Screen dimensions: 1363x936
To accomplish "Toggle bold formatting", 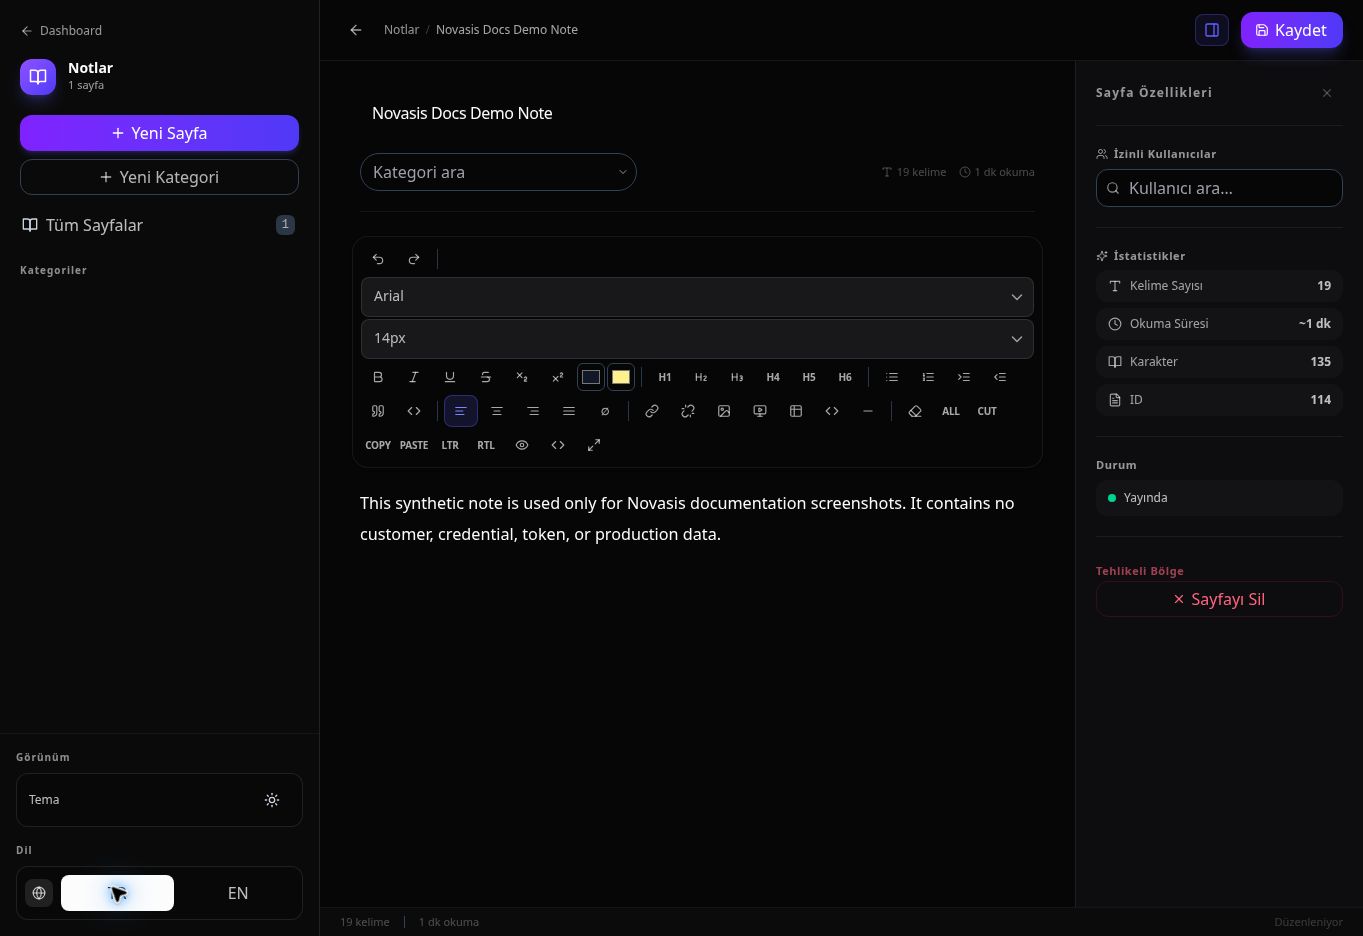I will (x=378, y=377).
